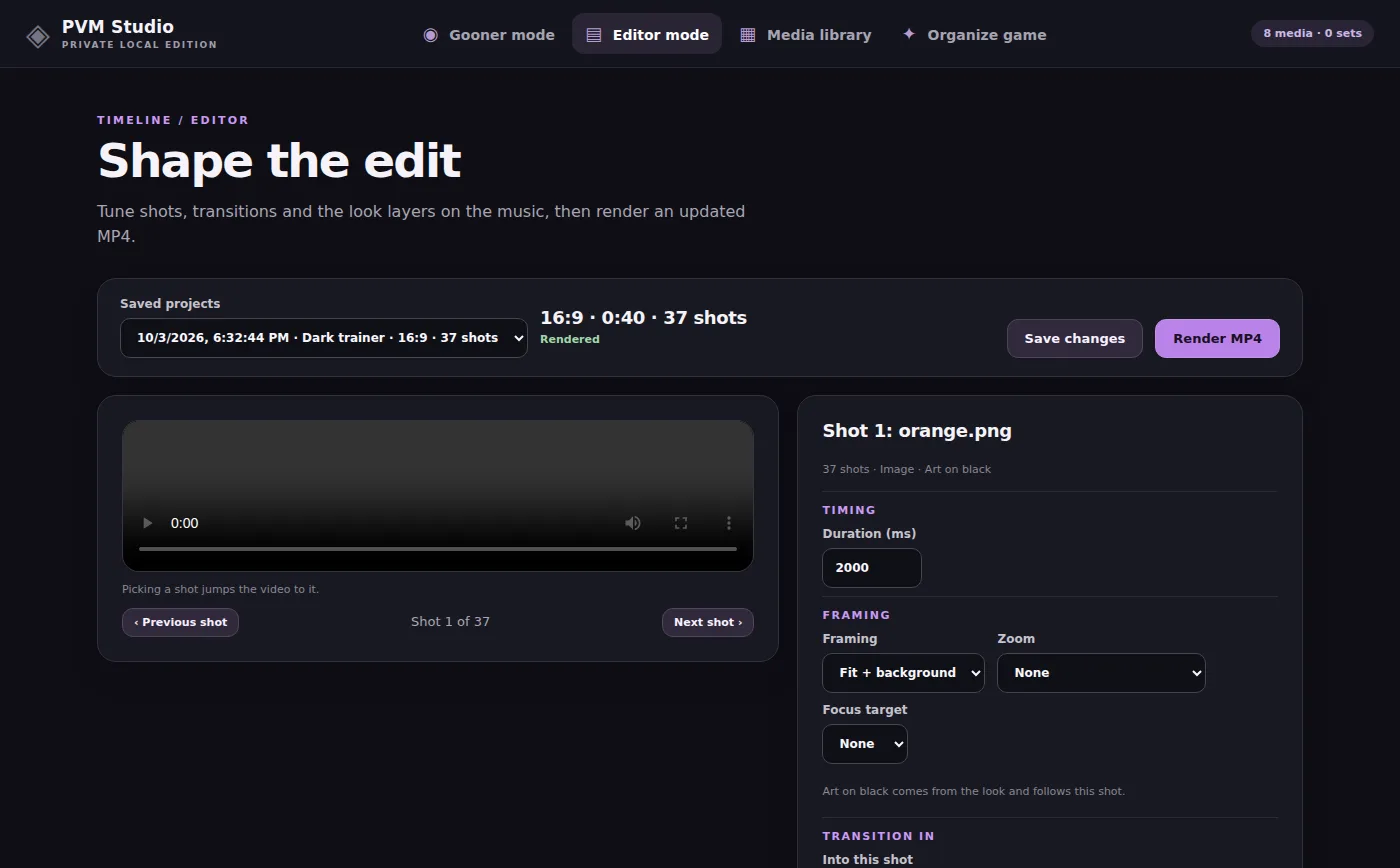
Task: Click the 16:9 · 0:40 · 37 shots summary
Action: 643,318
